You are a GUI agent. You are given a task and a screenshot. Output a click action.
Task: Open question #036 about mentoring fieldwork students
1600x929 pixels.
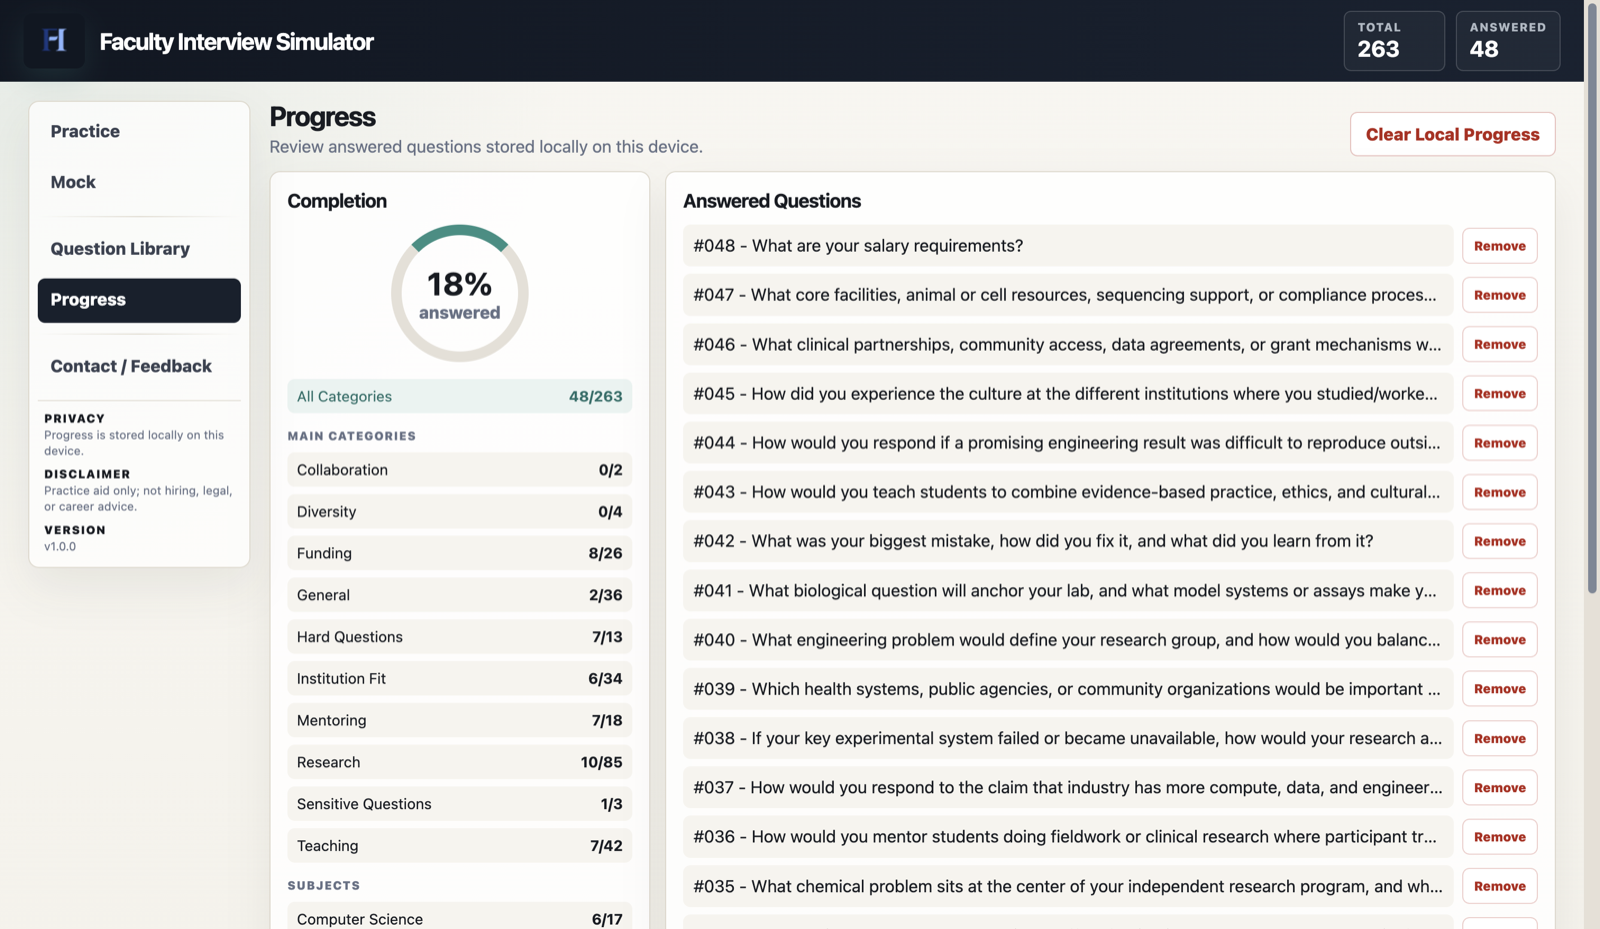(x=1068, y=837)
